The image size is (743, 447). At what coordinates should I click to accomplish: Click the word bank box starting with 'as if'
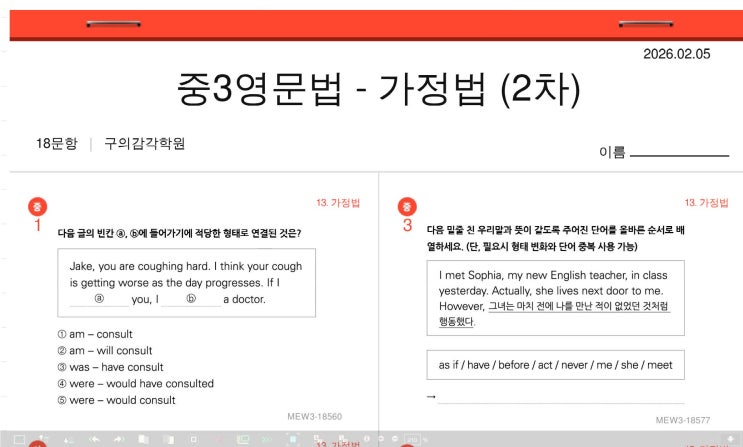coord(555,365)
